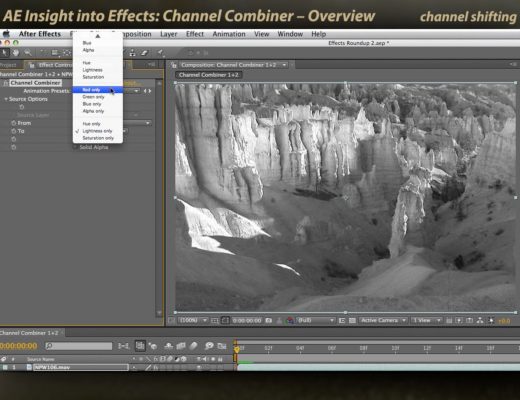
Task: Click the timeline search field
Action: (x=79, y=346)
